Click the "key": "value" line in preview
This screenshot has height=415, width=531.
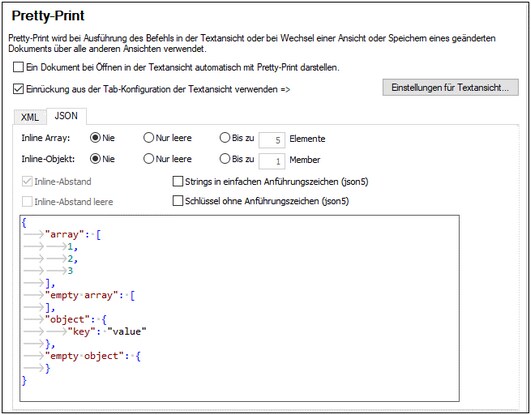pyautogui.click(x=107, y=331)
